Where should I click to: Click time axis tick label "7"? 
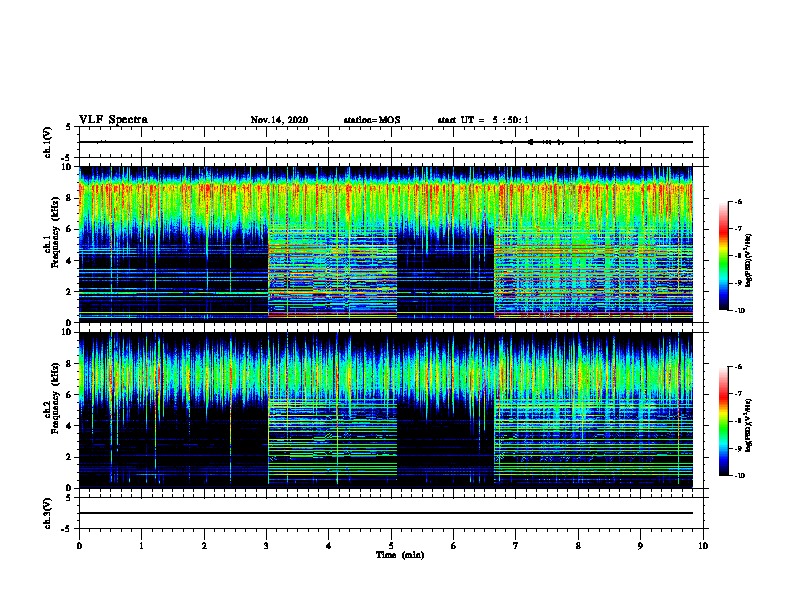[516, 546]
